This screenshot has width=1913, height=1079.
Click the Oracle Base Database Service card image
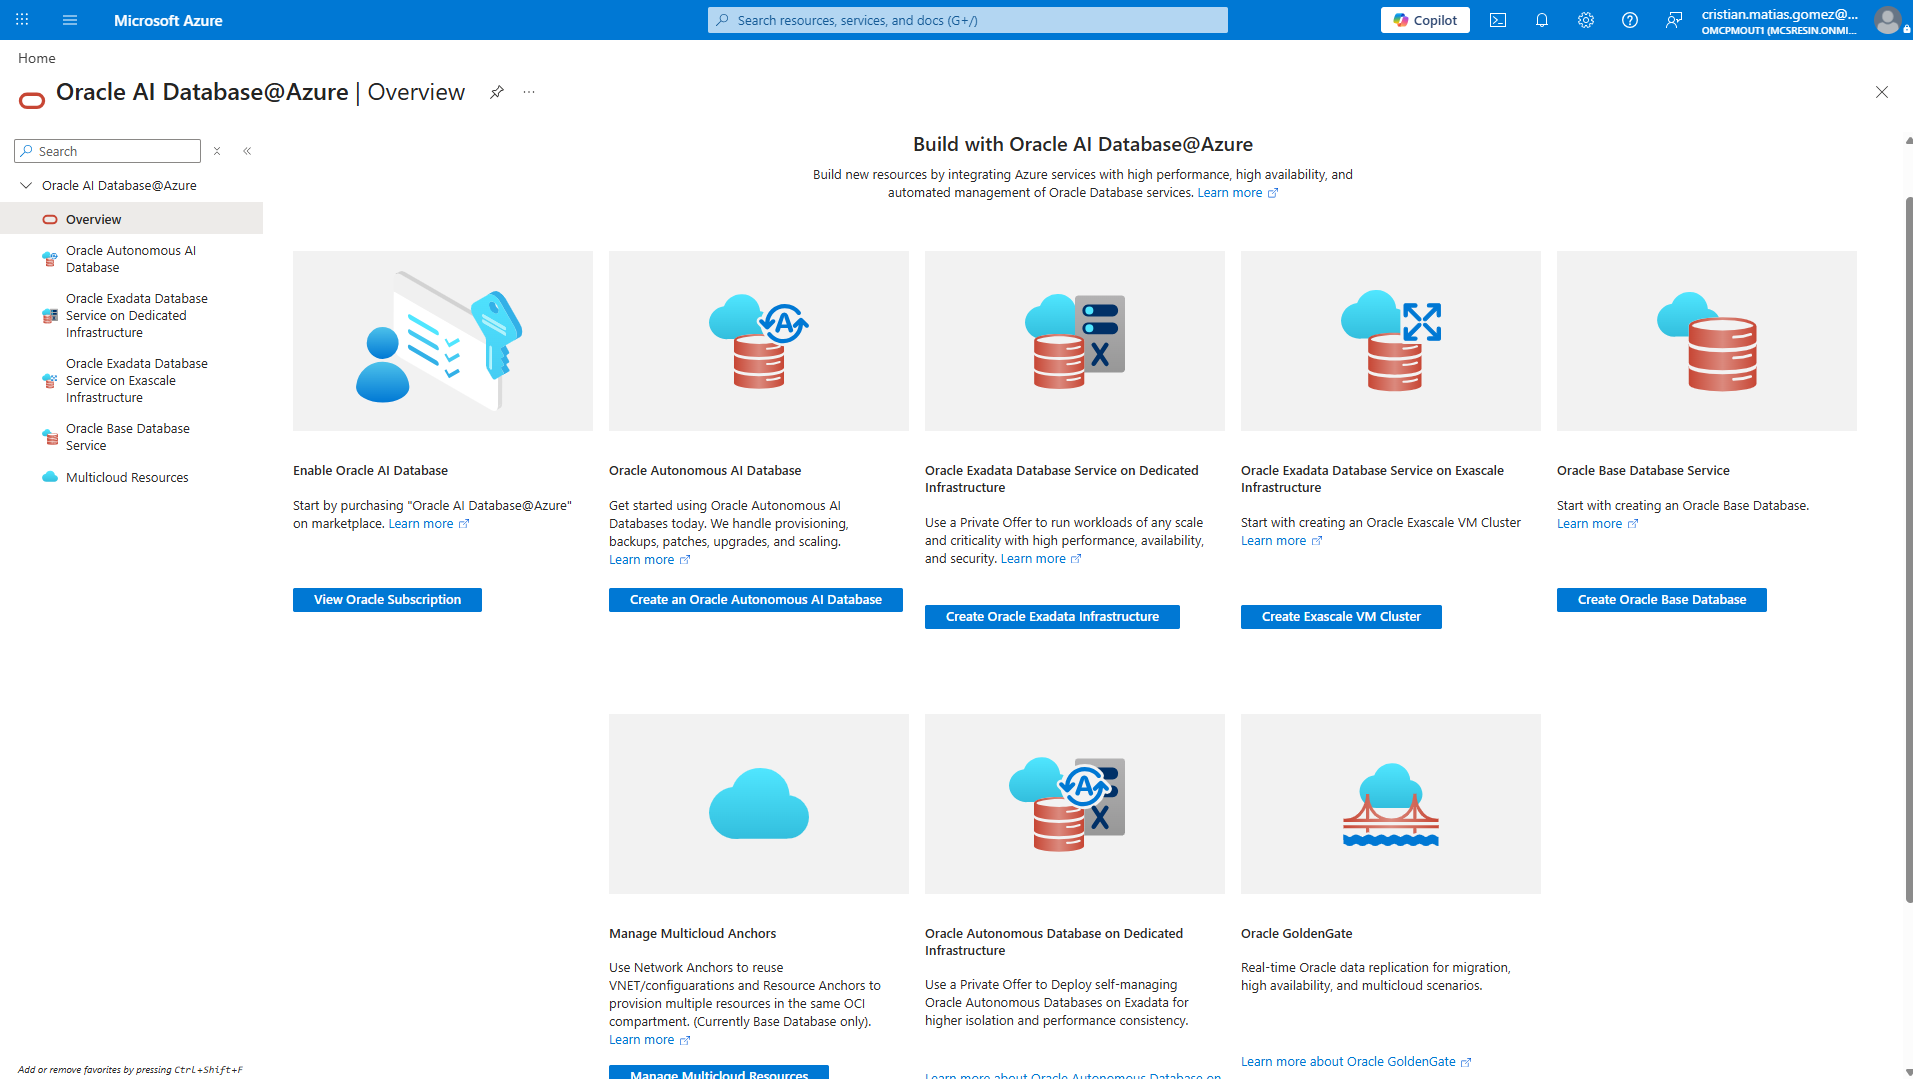pos(1707,341)
